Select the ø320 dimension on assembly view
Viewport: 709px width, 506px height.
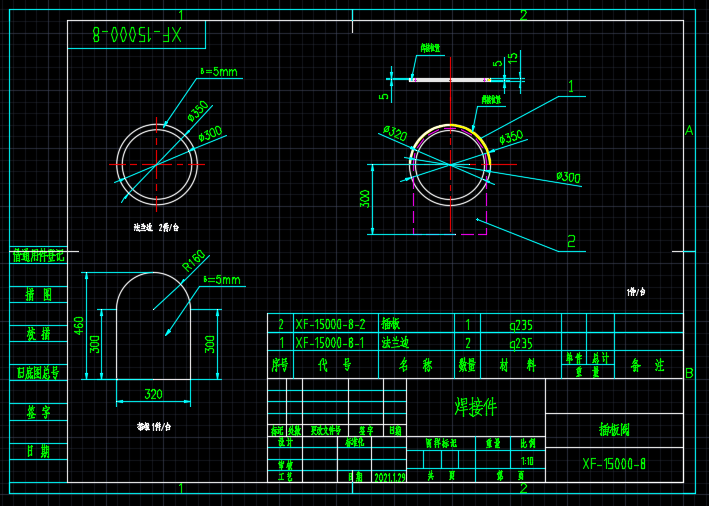395,133
